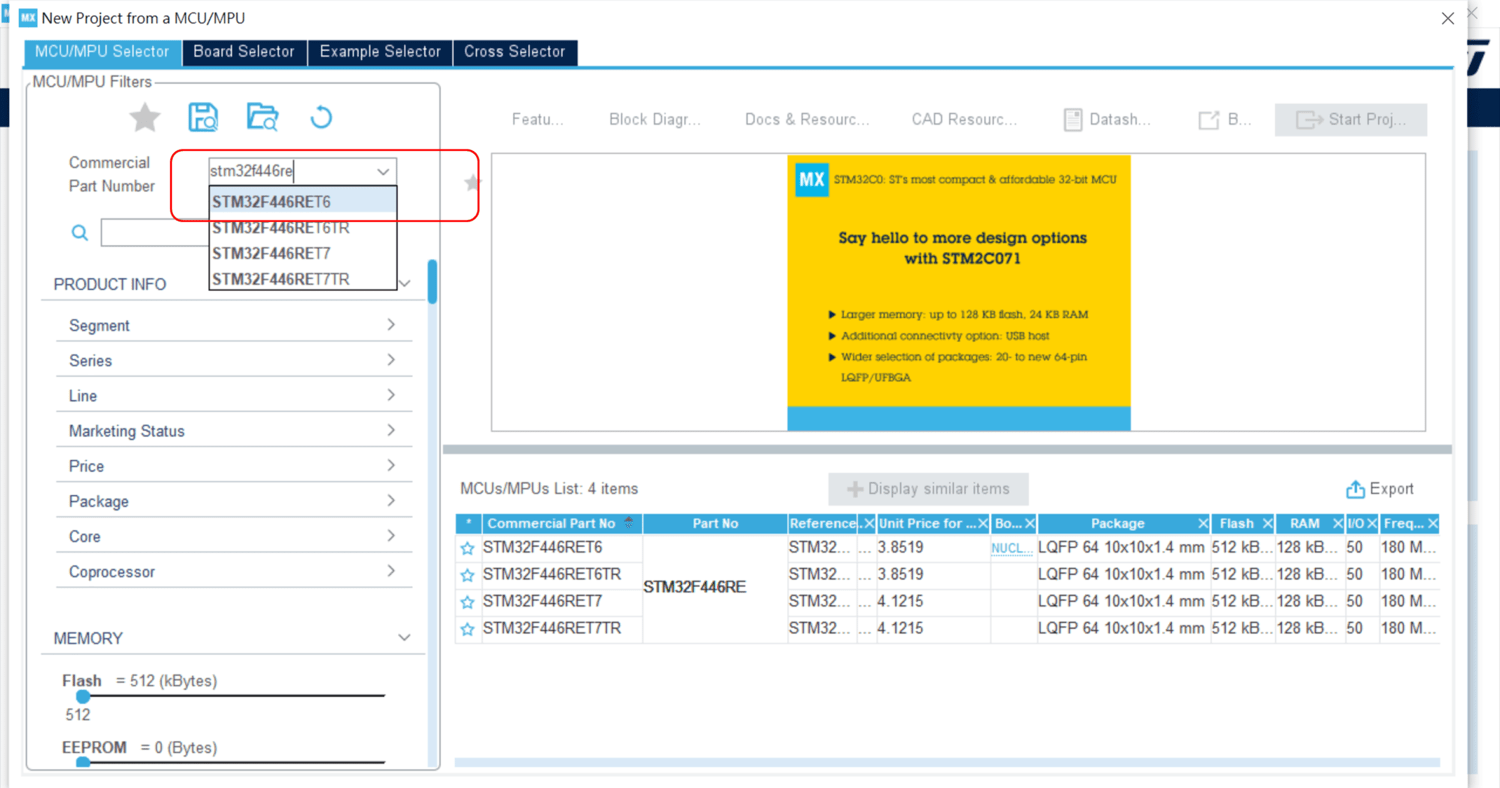The height and width of the screenshot is (788, 1500).
Task: Select STM32F446RET6 in the results table
Action: tap(543, 548)
